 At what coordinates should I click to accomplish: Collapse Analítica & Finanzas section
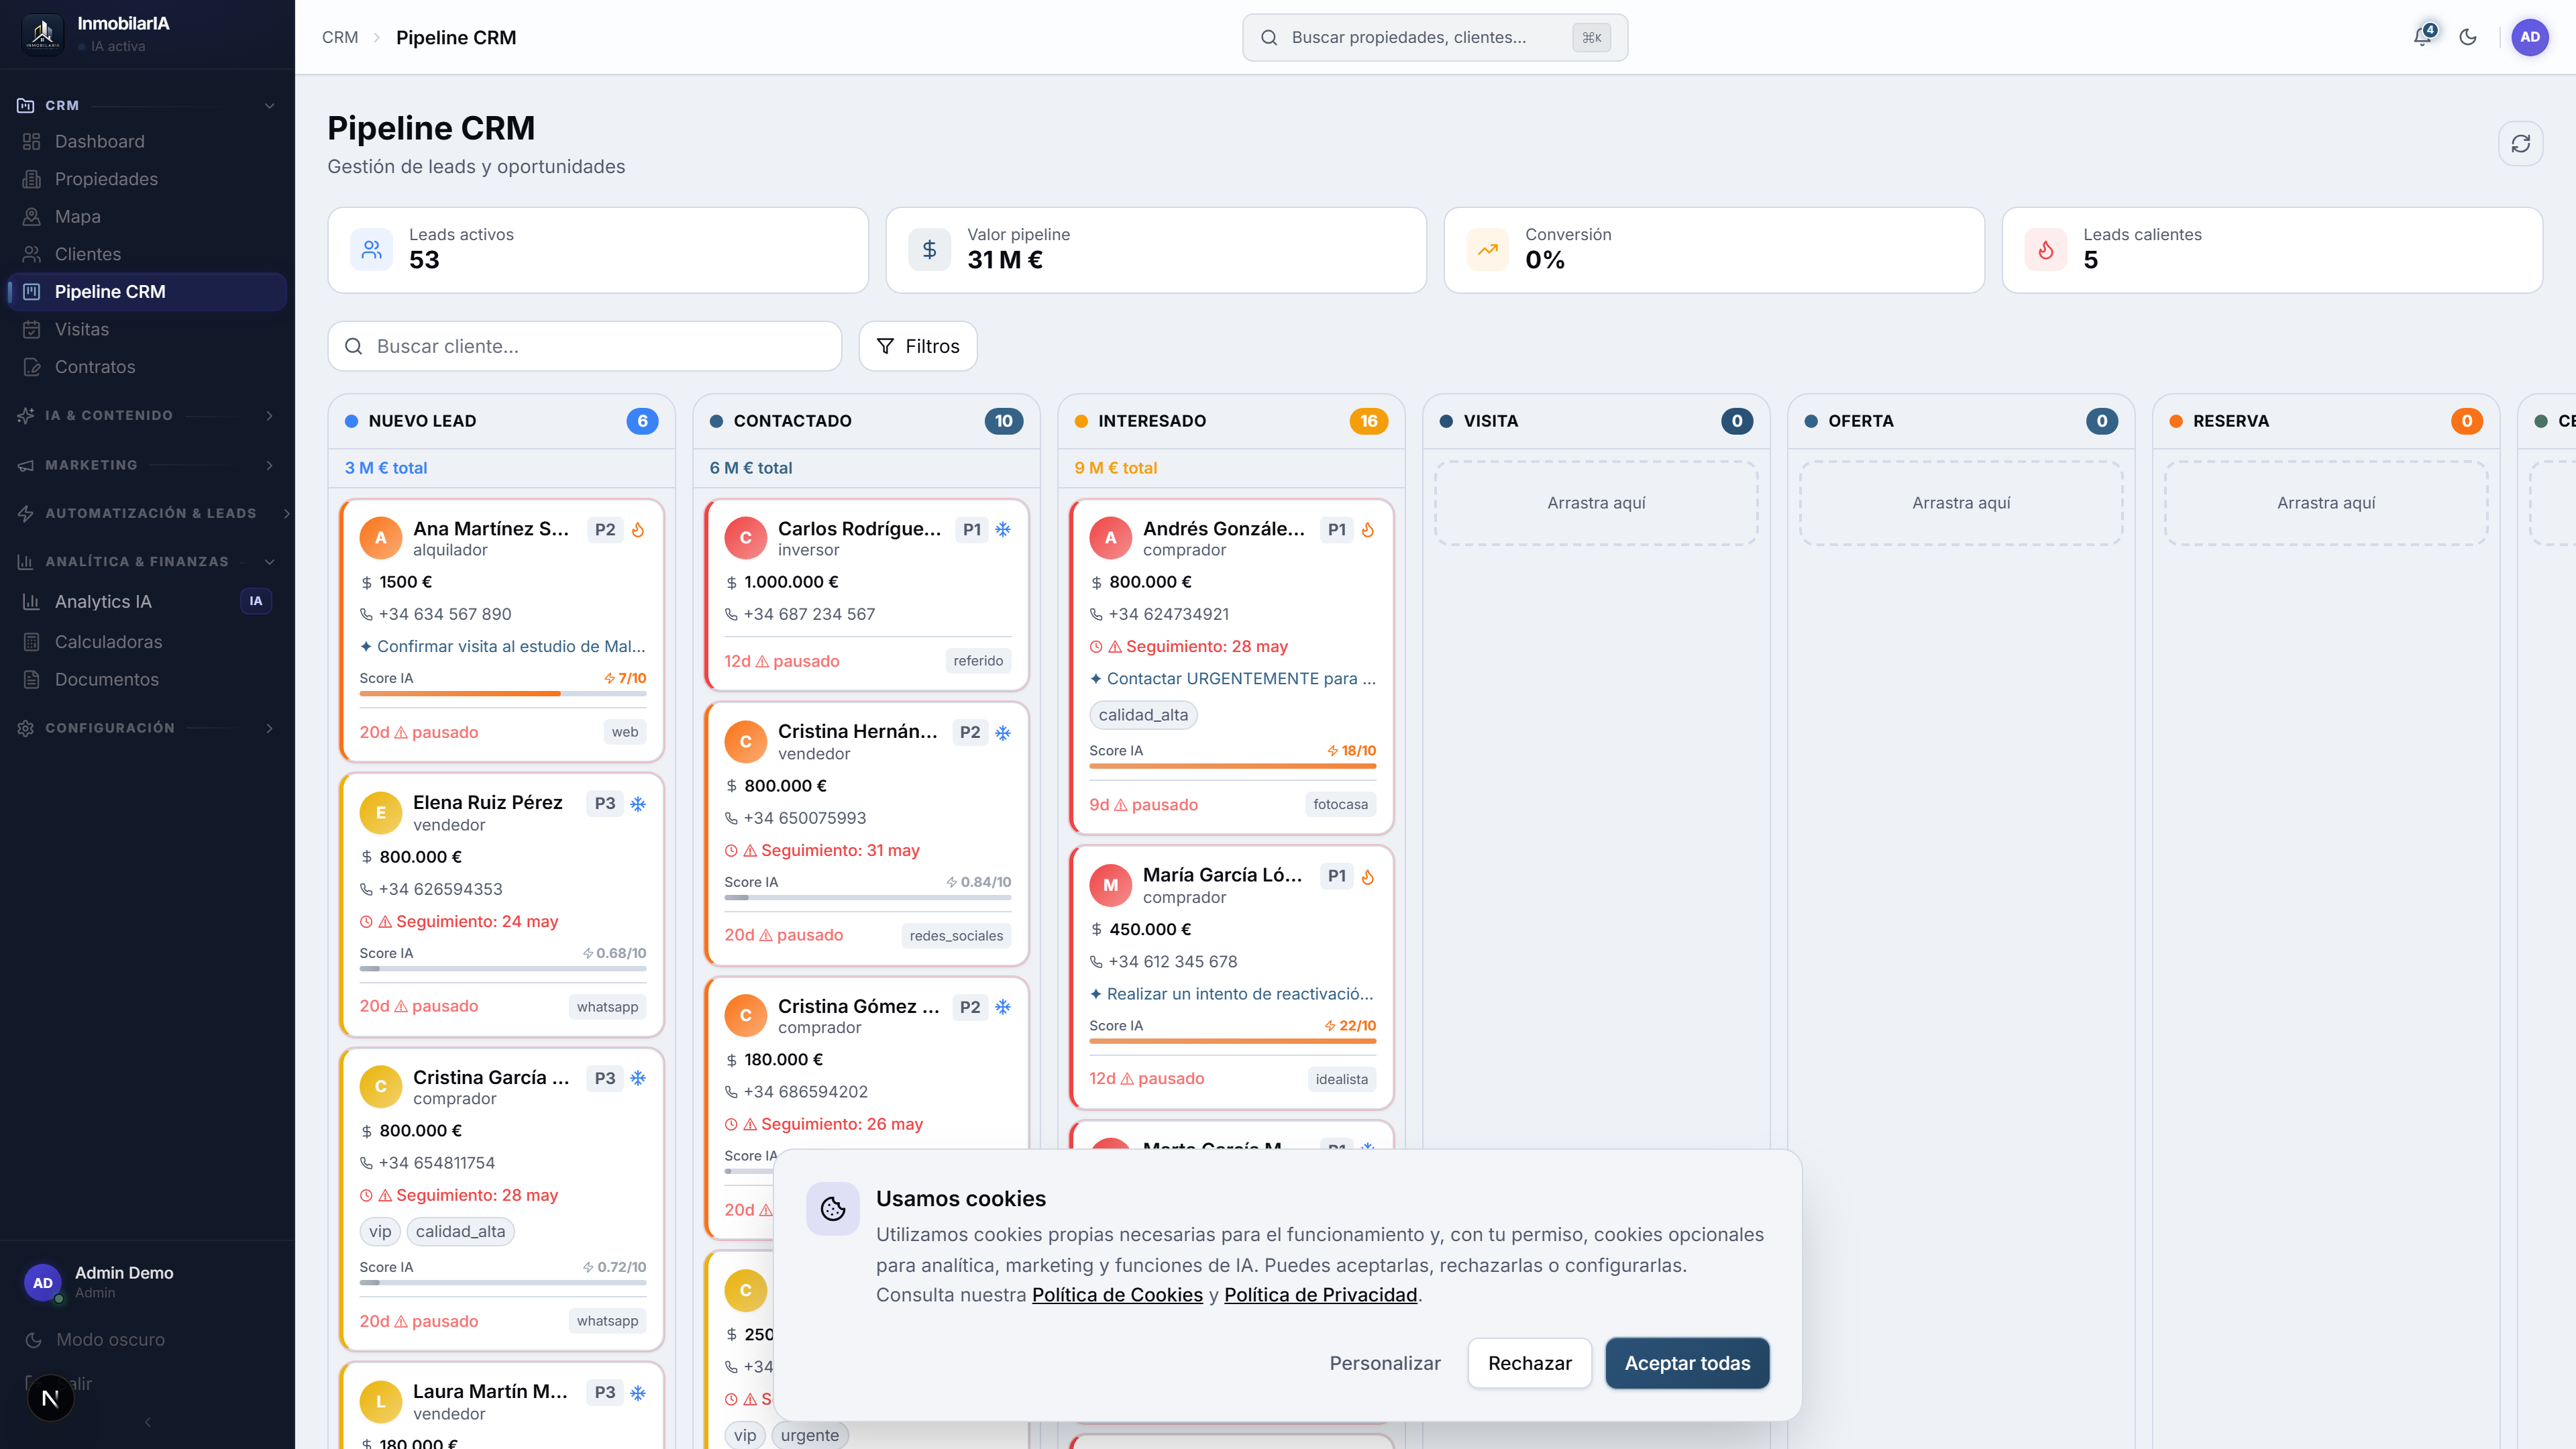[146, 562]
